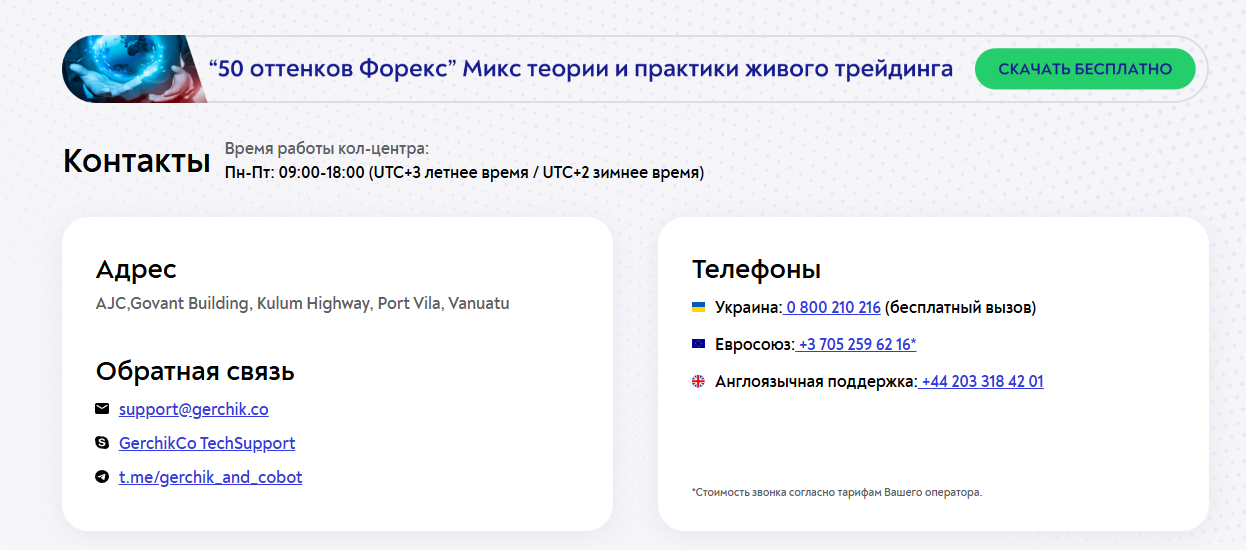Click the glowing globe banner image

point(134,69)
